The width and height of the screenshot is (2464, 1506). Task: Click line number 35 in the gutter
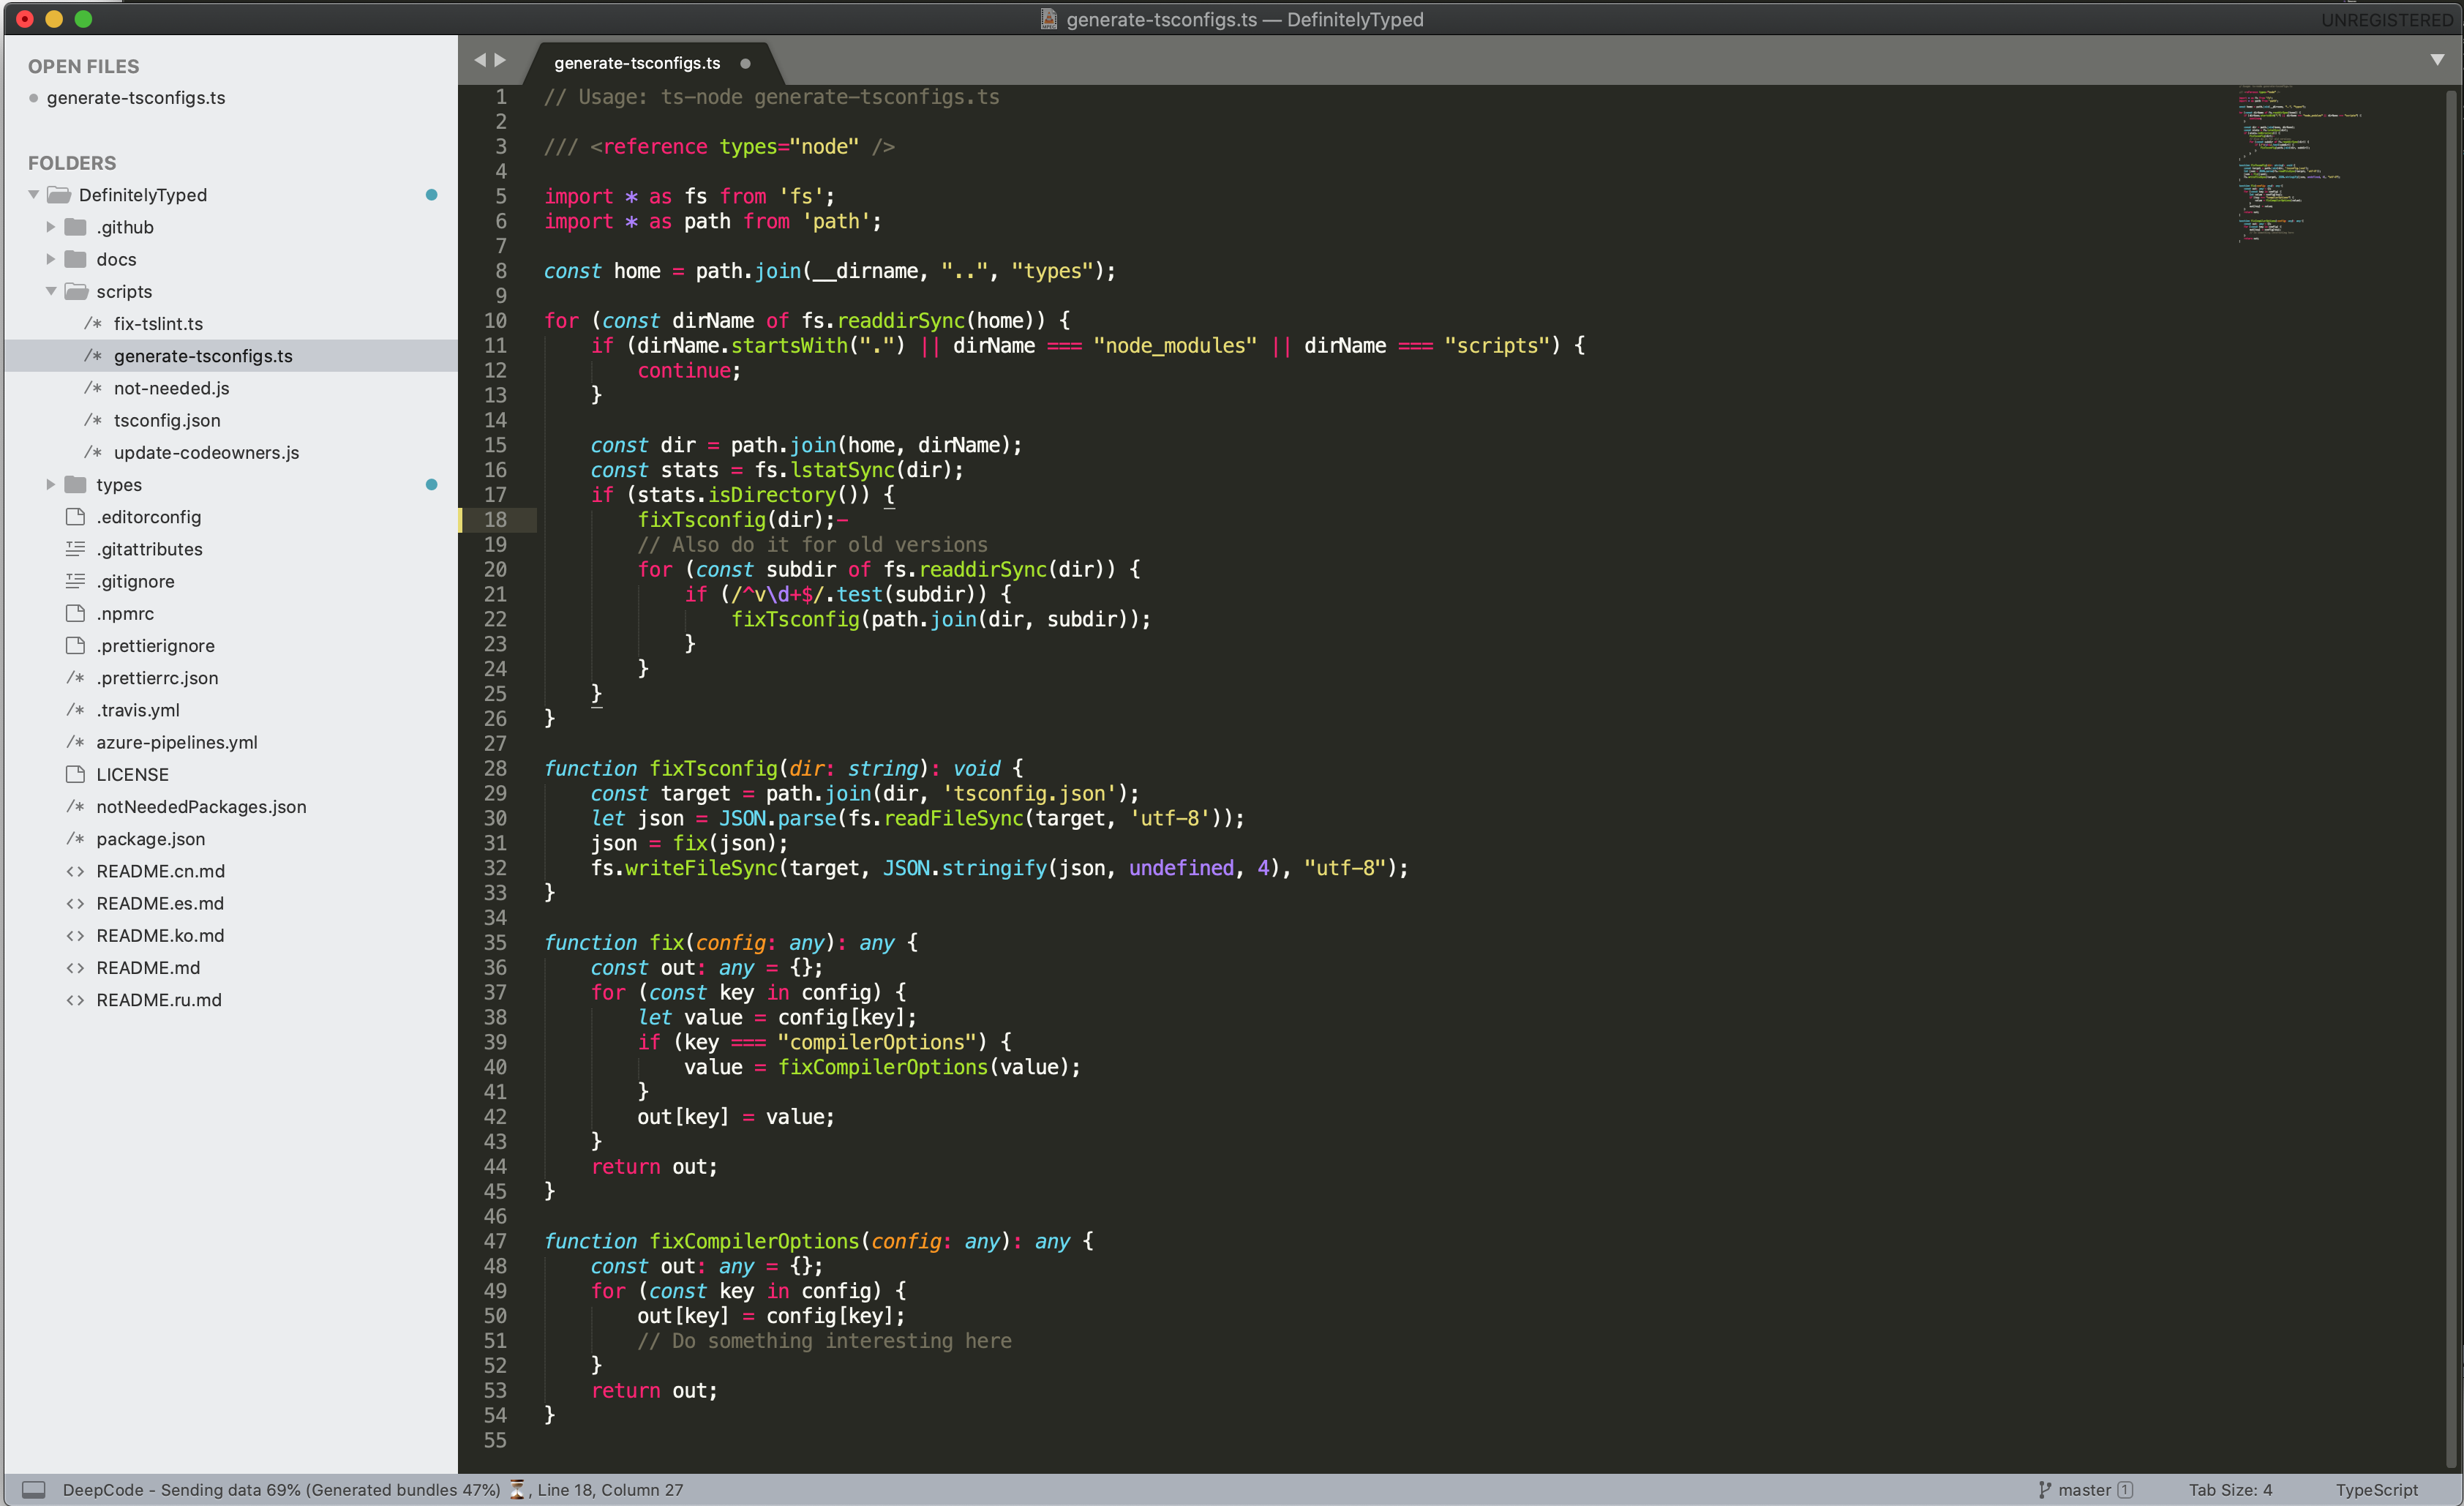pyautogui.click(x=495, y=942)
